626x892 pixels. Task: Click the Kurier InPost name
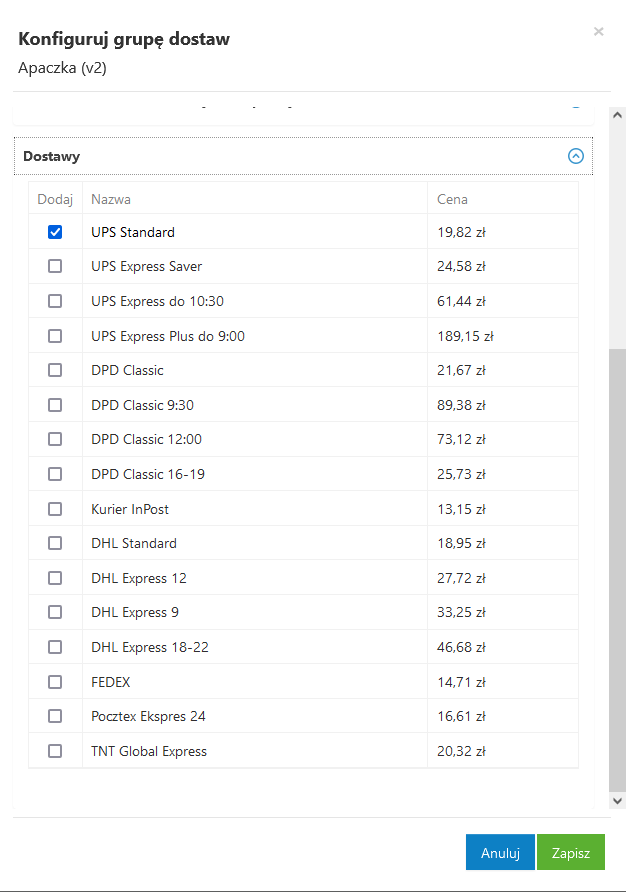[130, 509]
